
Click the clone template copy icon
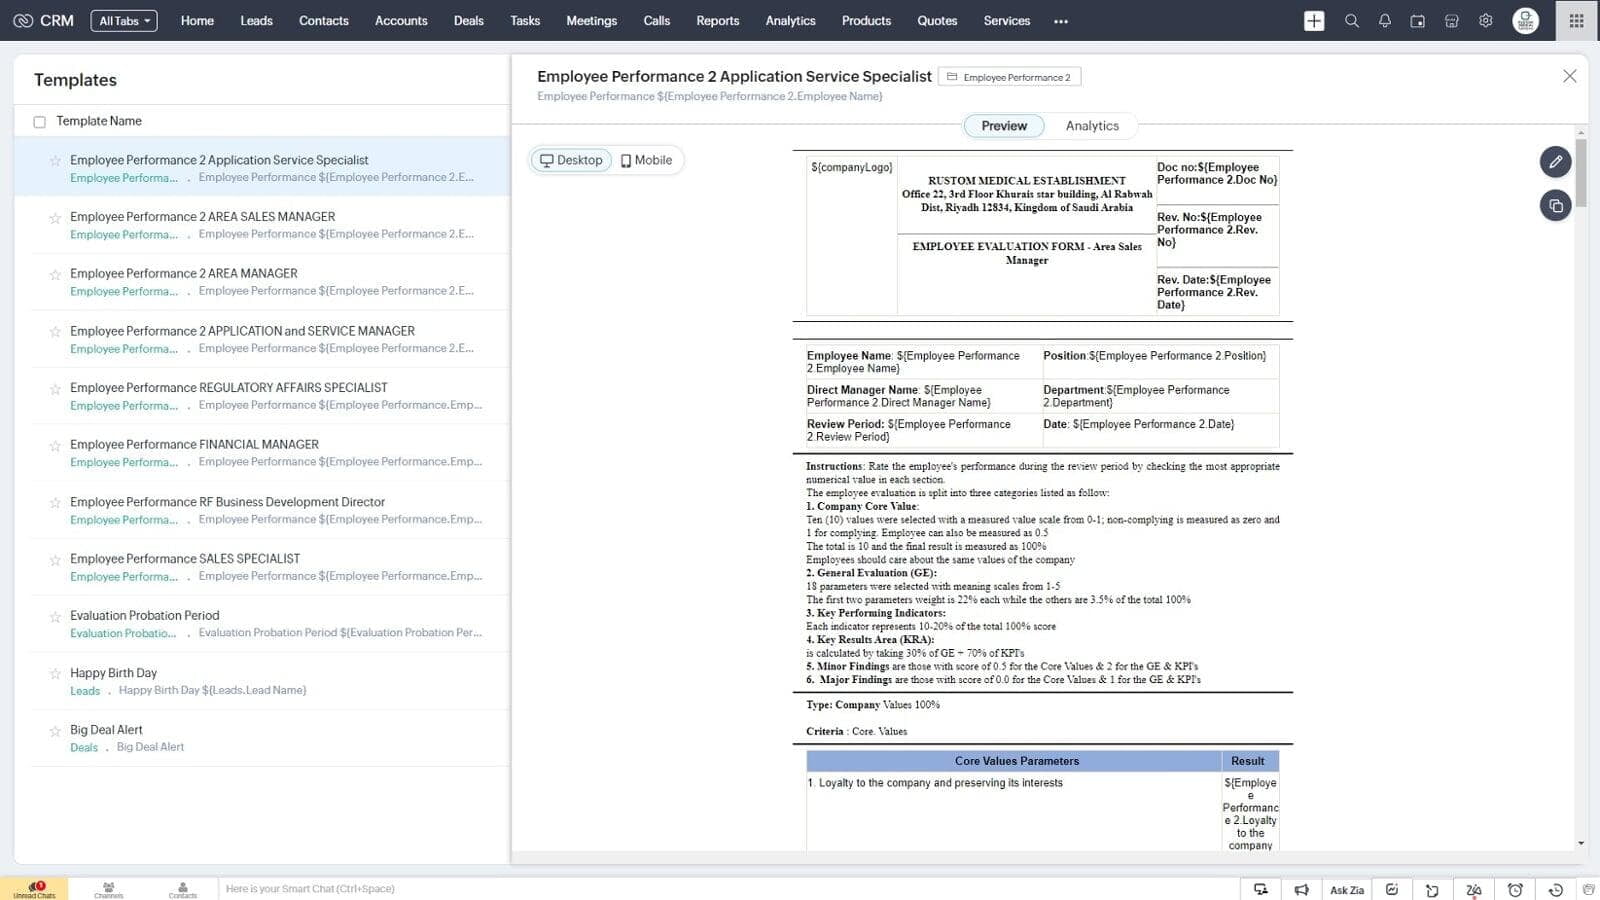pos(1555,206)
